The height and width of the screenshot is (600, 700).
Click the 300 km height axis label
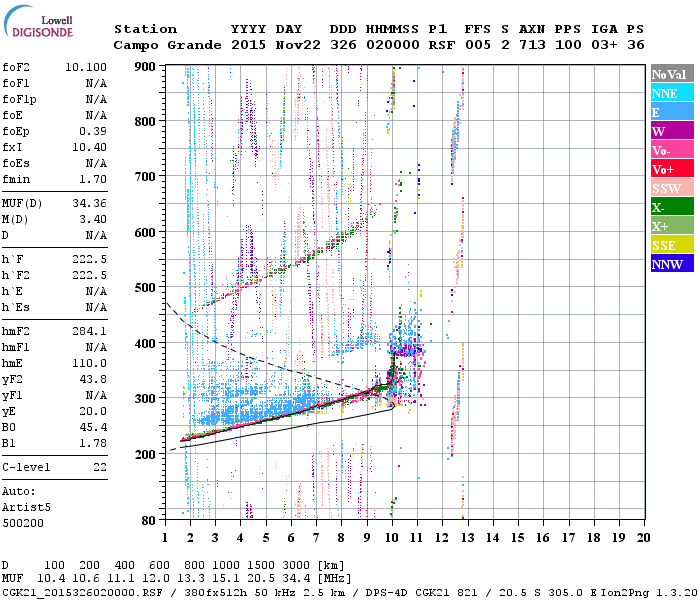(145, 399)
